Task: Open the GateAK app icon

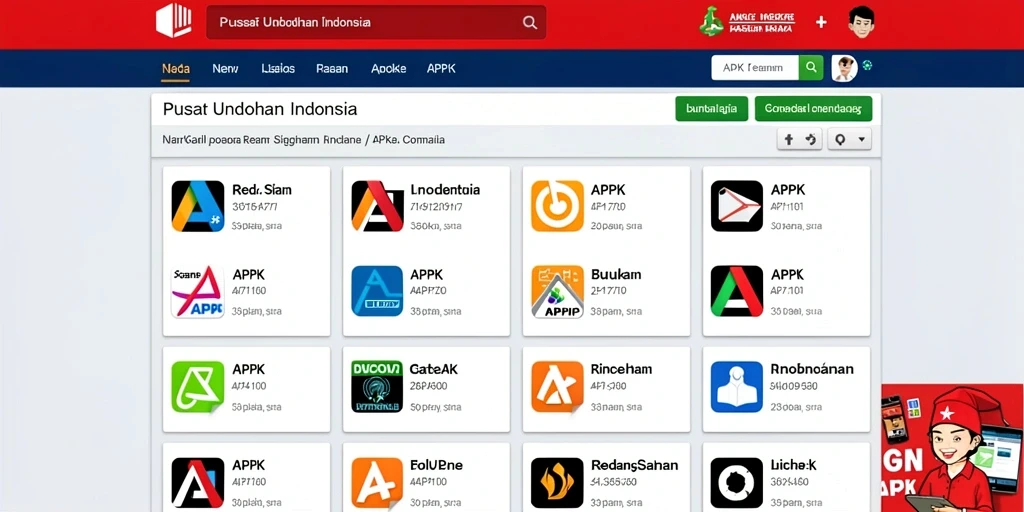Action: [377, 387]
